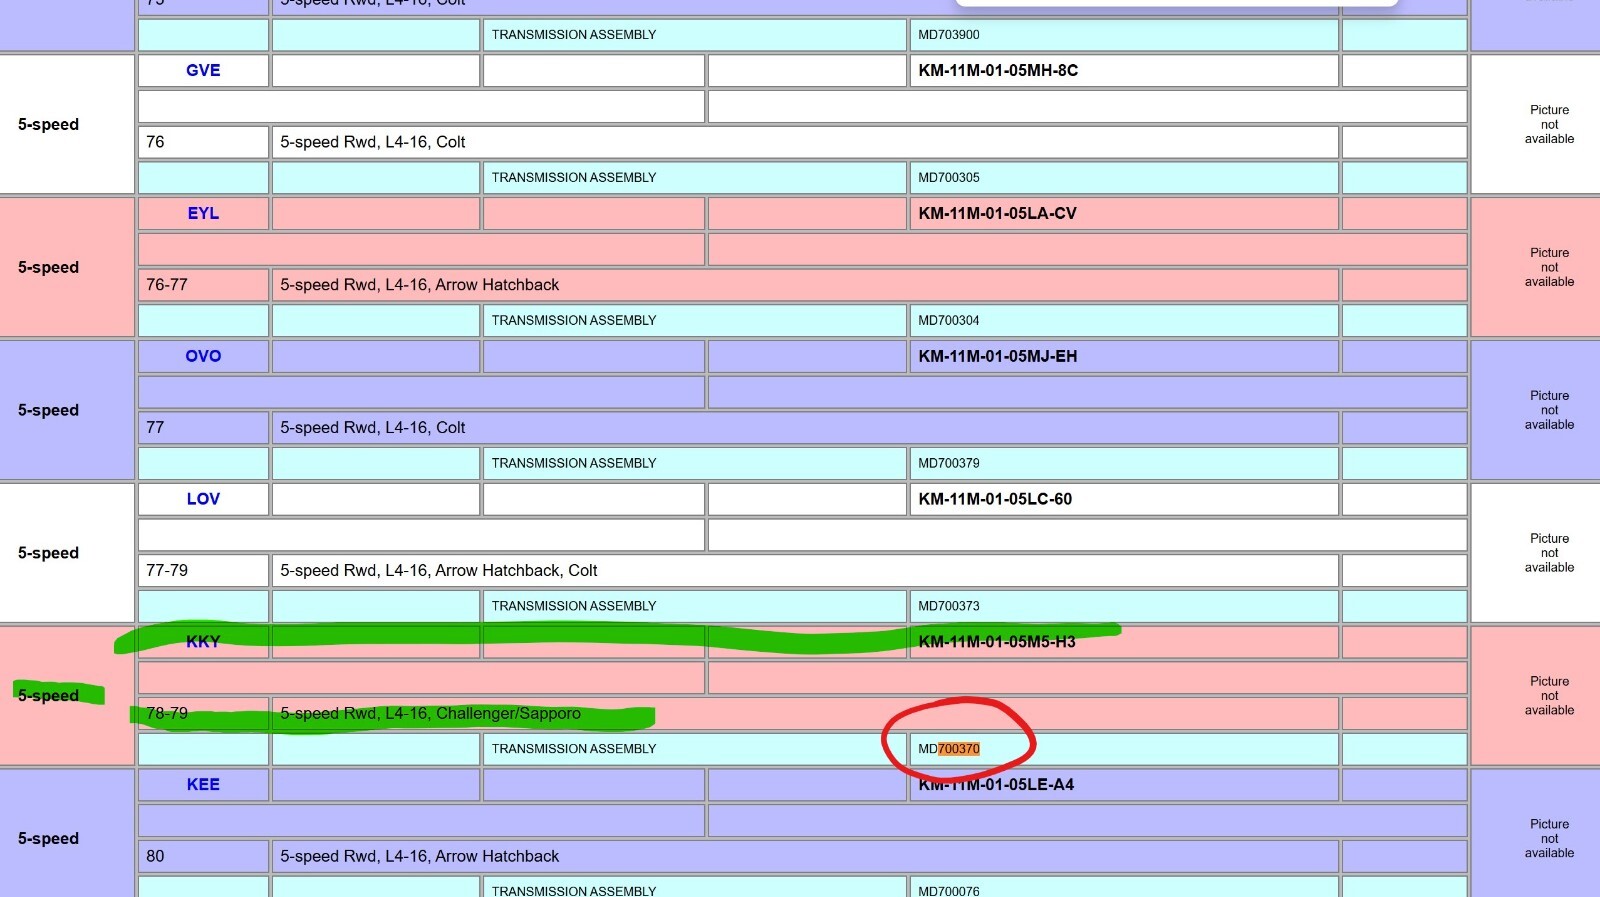
Task: Click part number MD700076
Action: click(x=949, y=890)
